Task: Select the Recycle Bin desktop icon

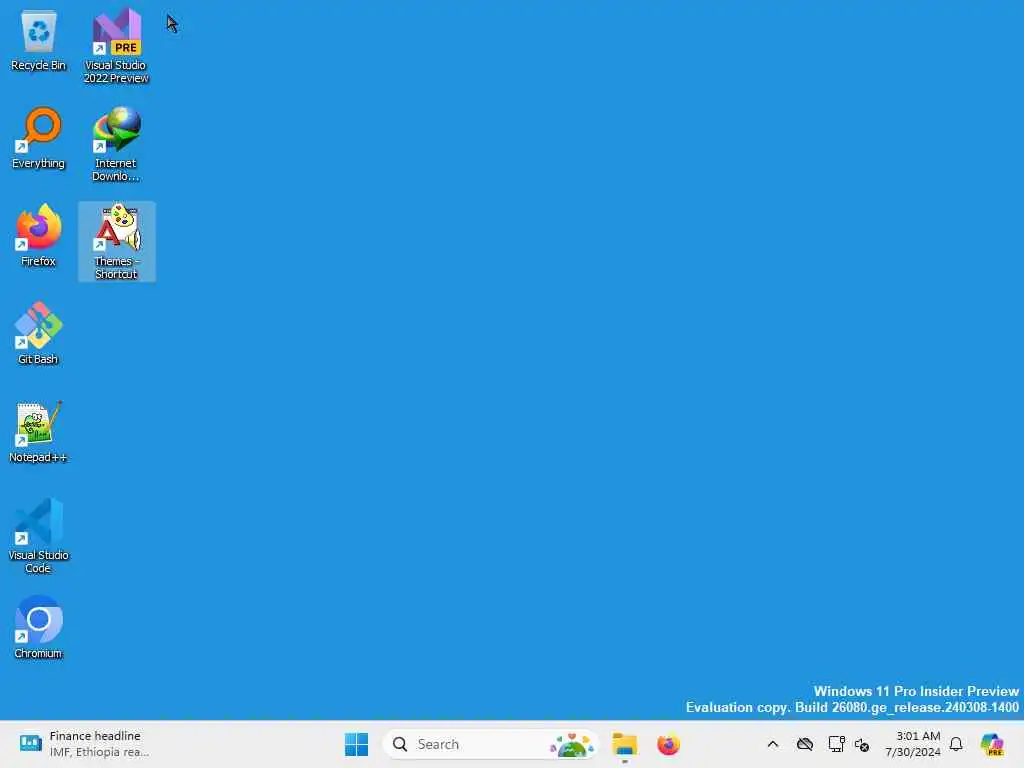Action: (x=39, y=40)
